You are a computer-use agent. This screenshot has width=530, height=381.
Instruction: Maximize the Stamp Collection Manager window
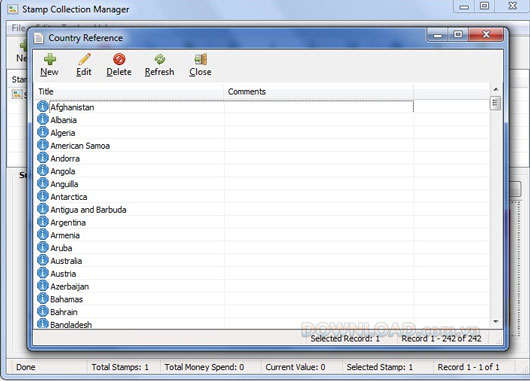pos(484,6)
